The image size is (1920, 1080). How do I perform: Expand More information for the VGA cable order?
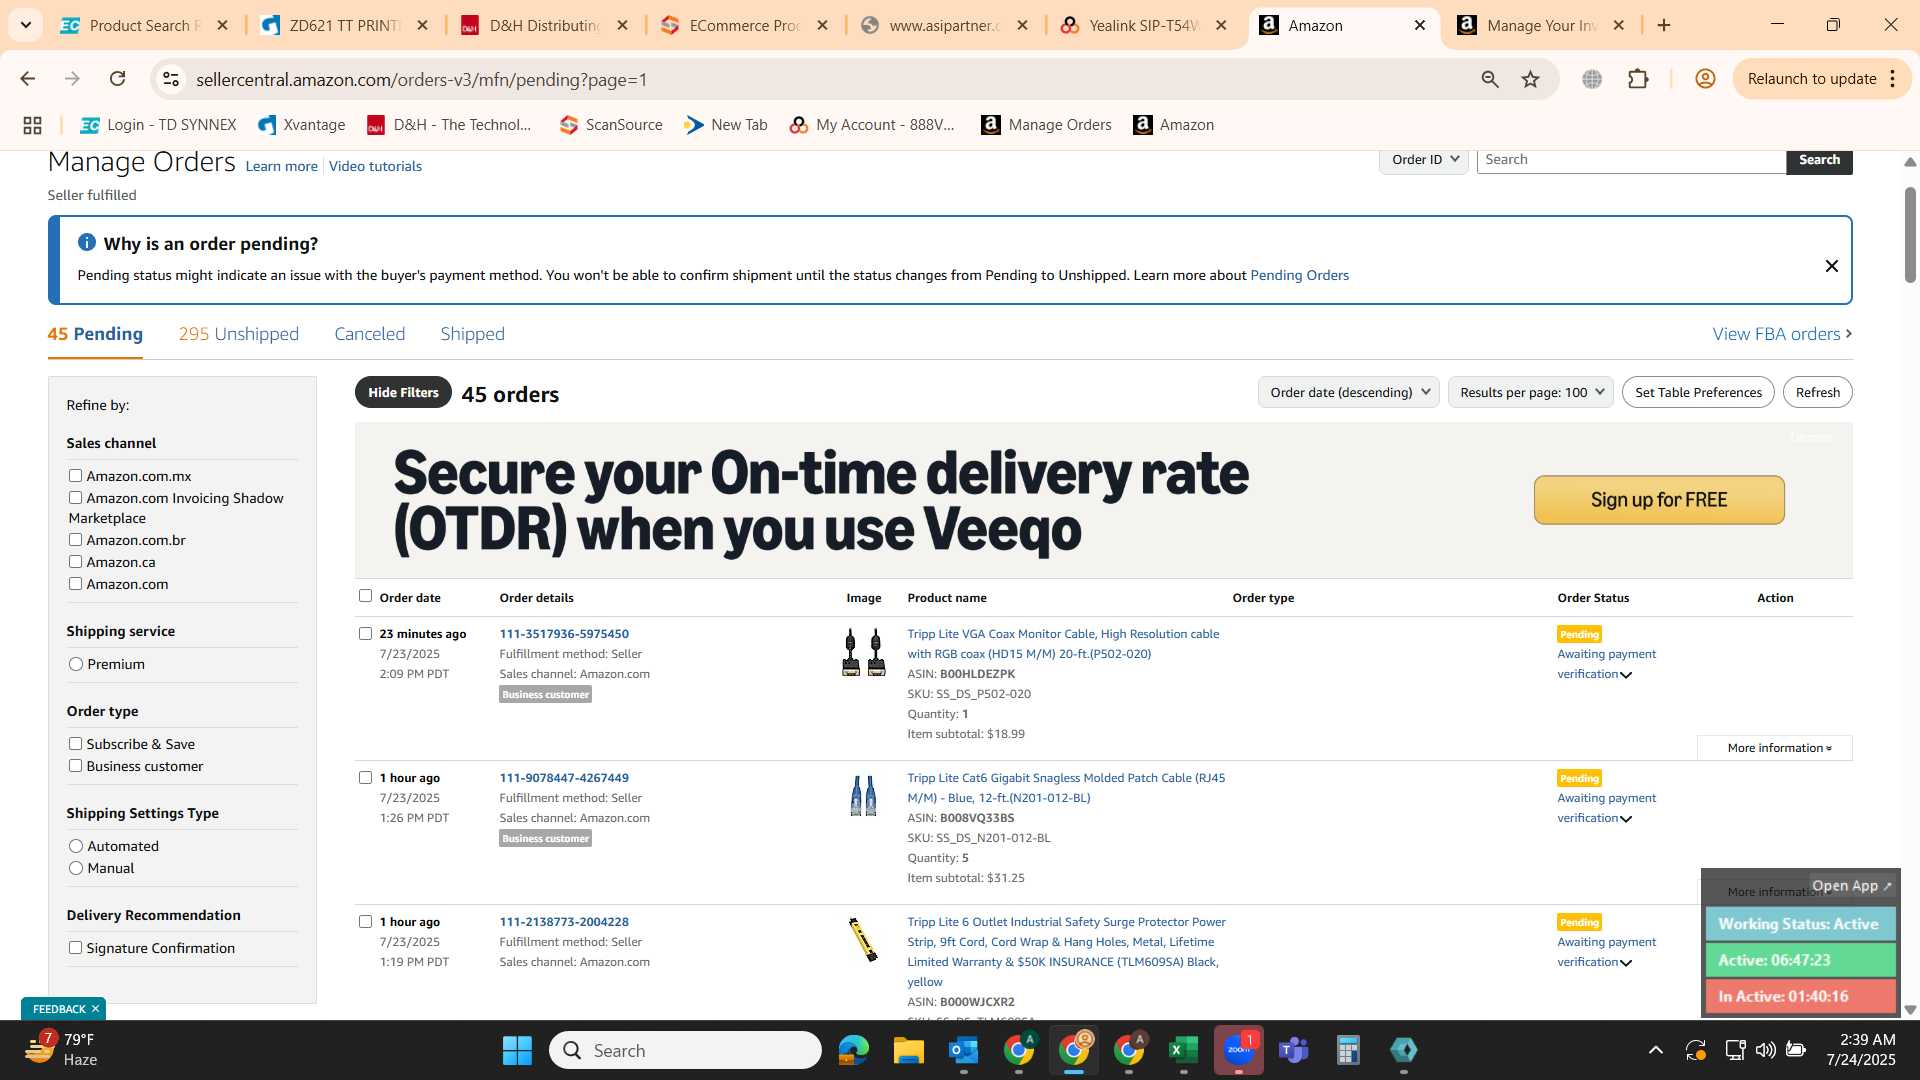(x=1775, y=748)
